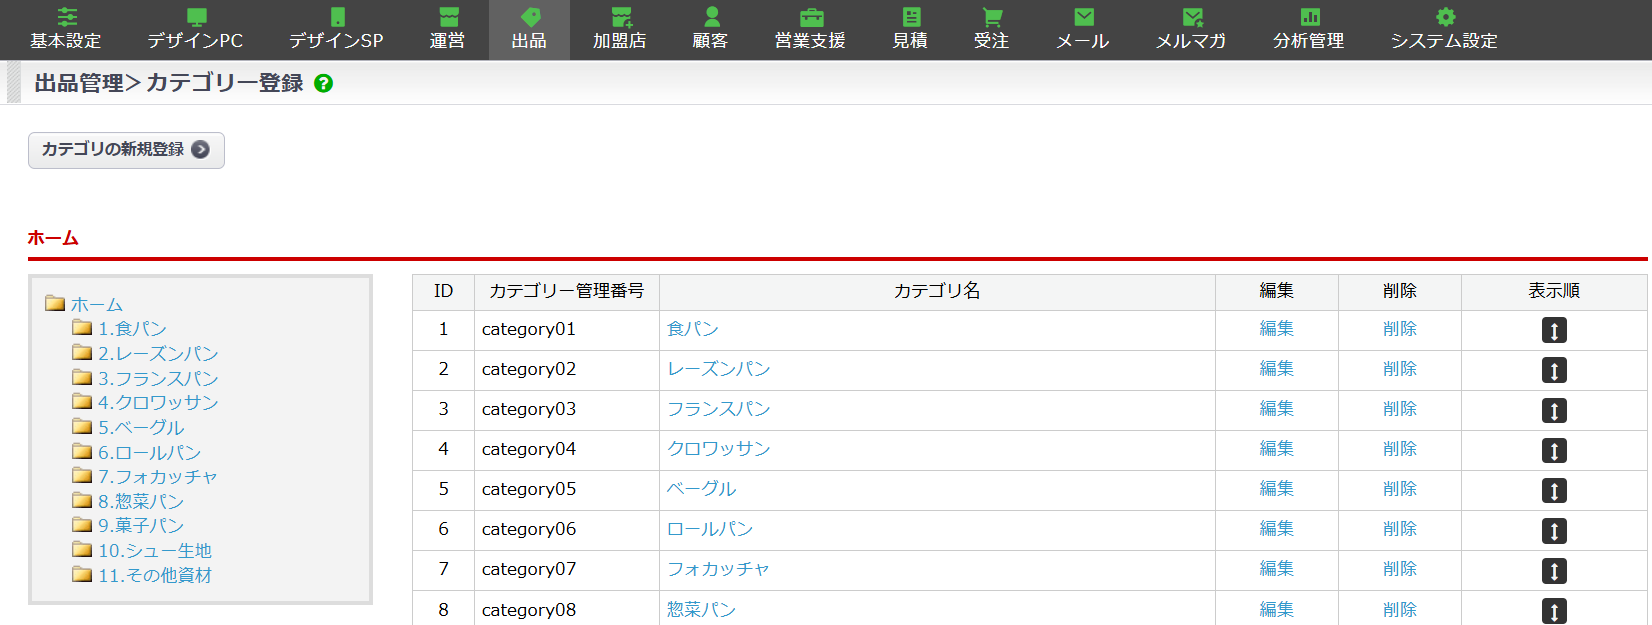This screenshot has height=625, width=1652.
Task: Open the メール envelope icon
Action: (1084, 17)
